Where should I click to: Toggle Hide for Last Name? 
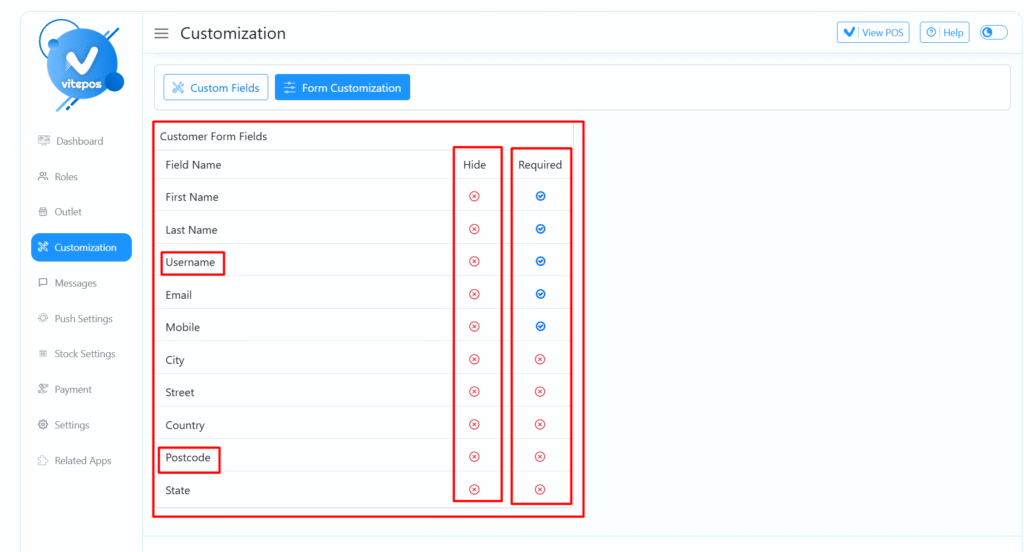click(475, 229)
